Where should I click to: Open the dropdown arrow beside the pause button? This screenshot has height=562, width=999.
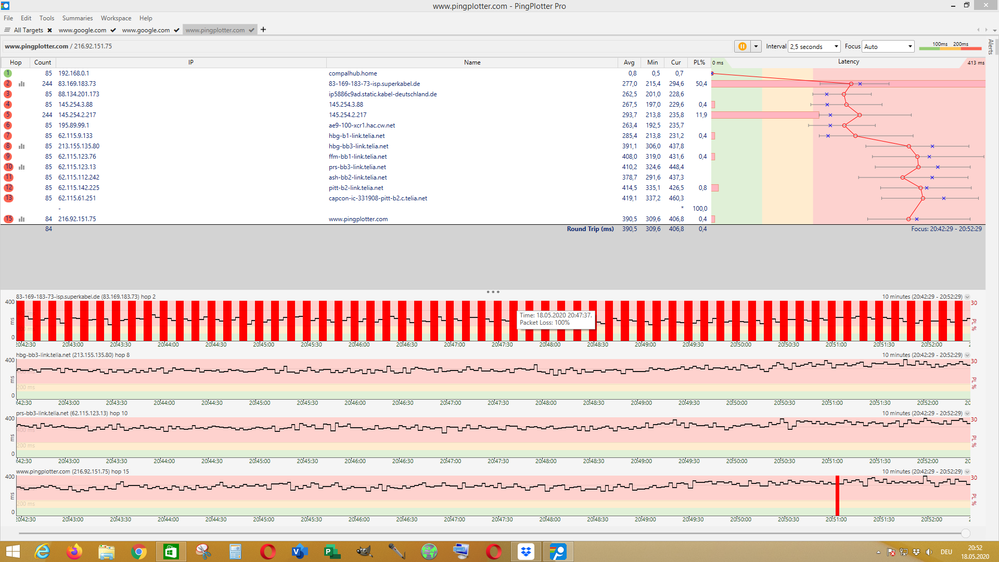tap(756, 47)
